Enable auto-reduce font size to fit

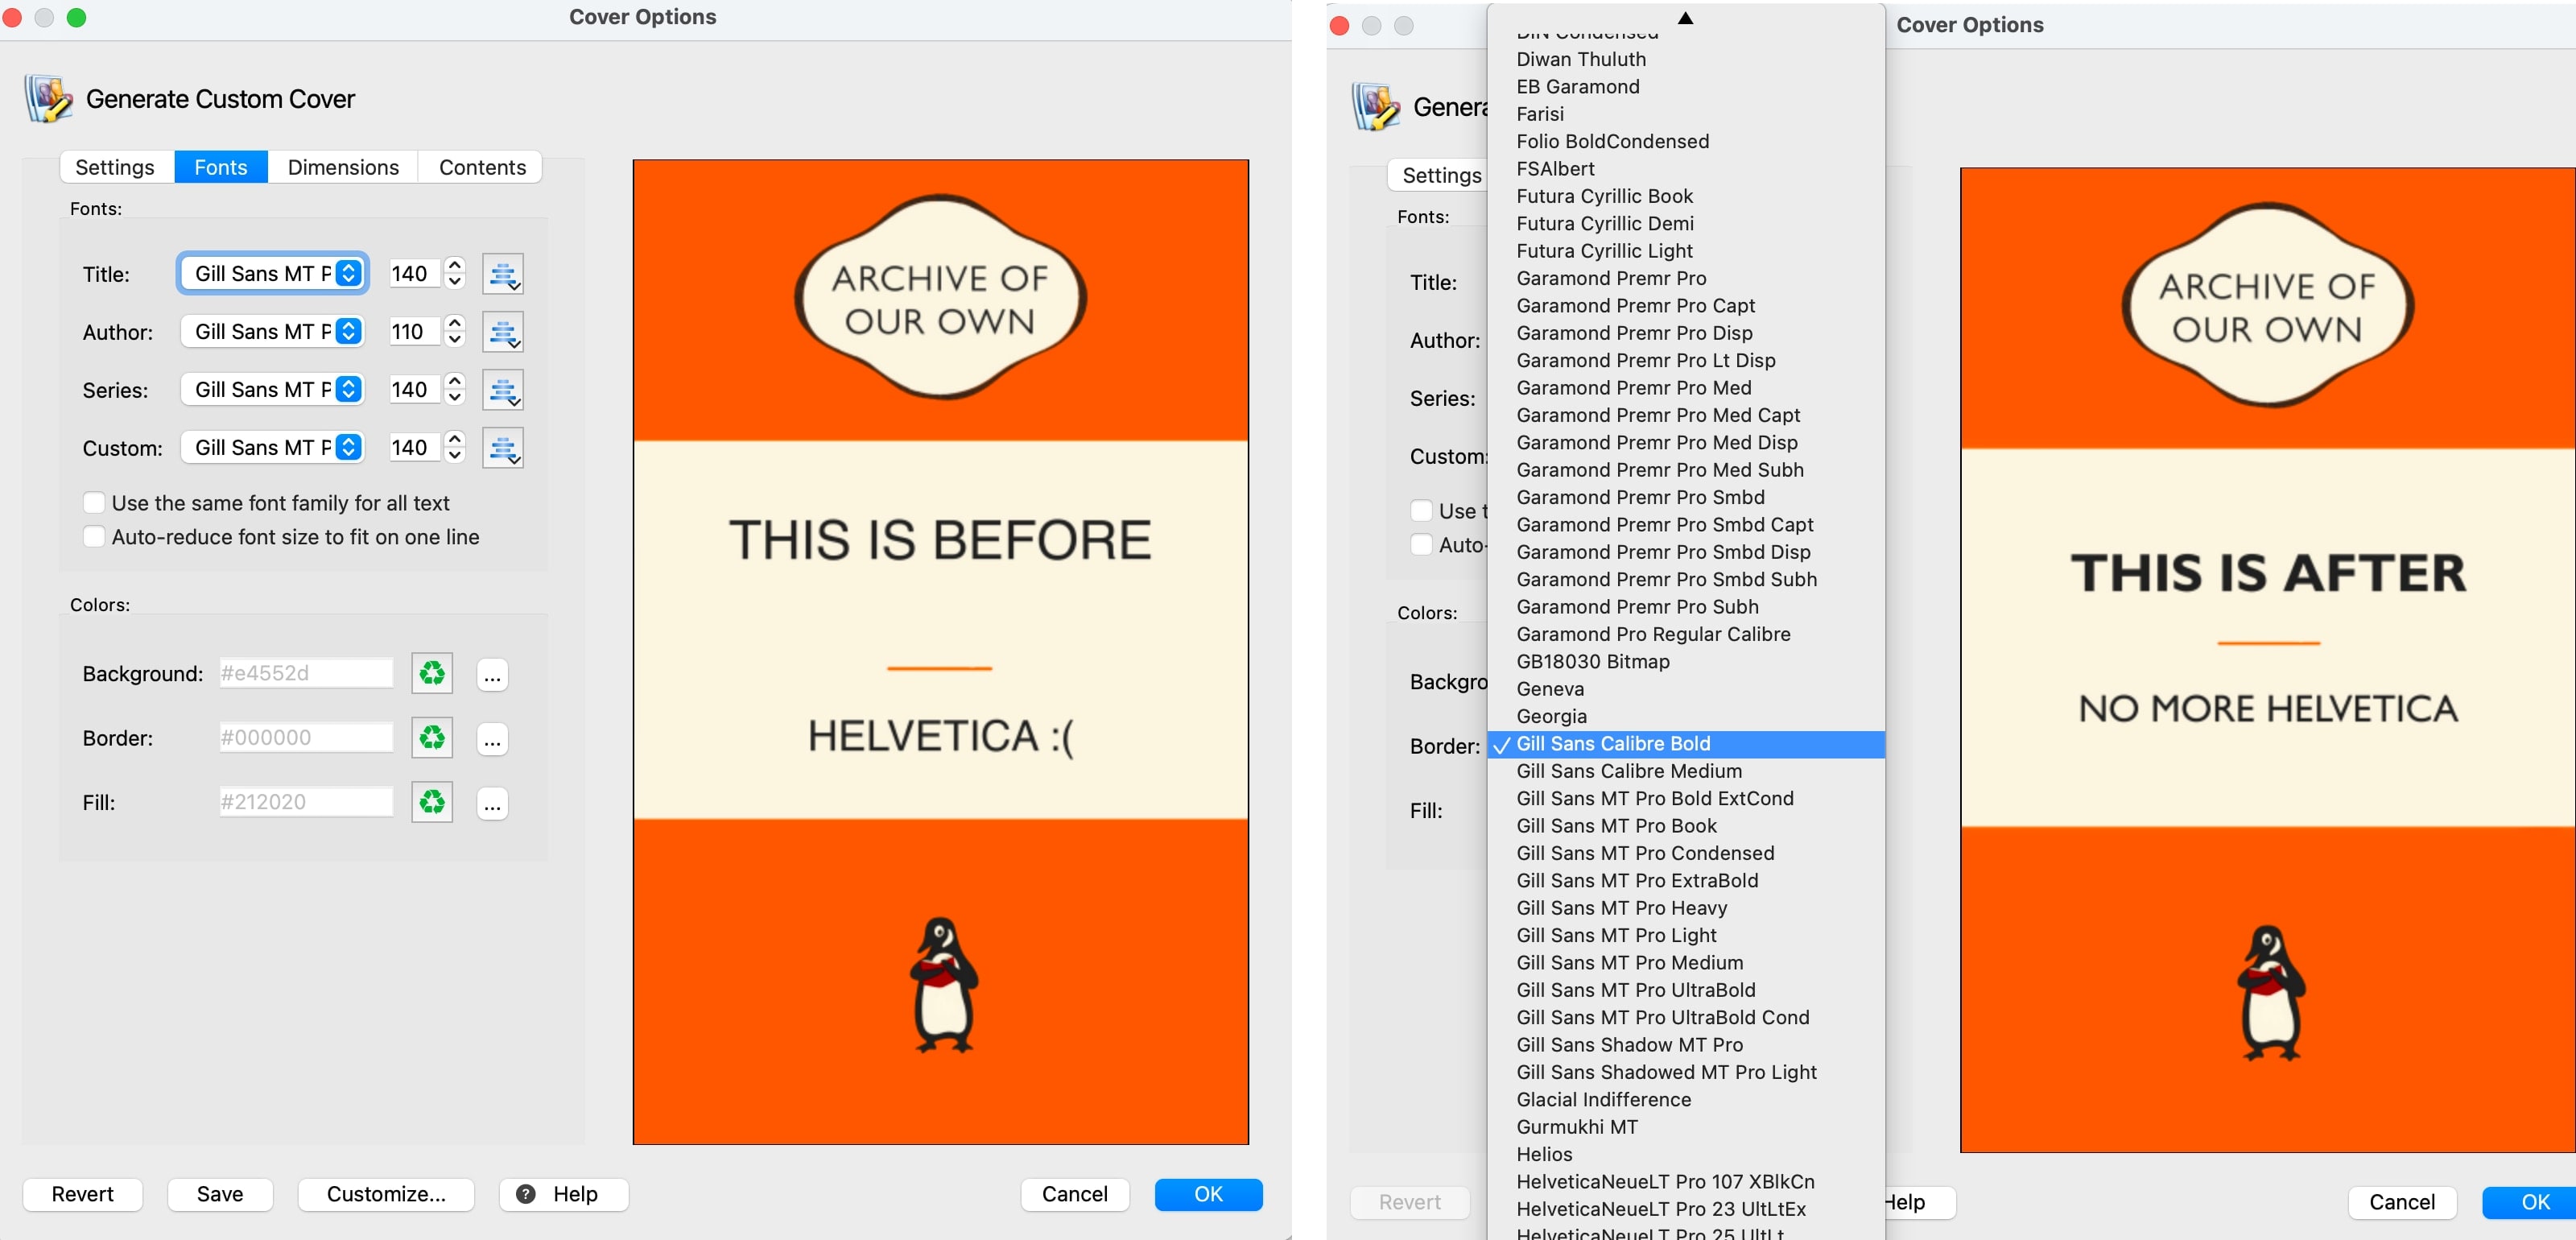pos(94,537)
